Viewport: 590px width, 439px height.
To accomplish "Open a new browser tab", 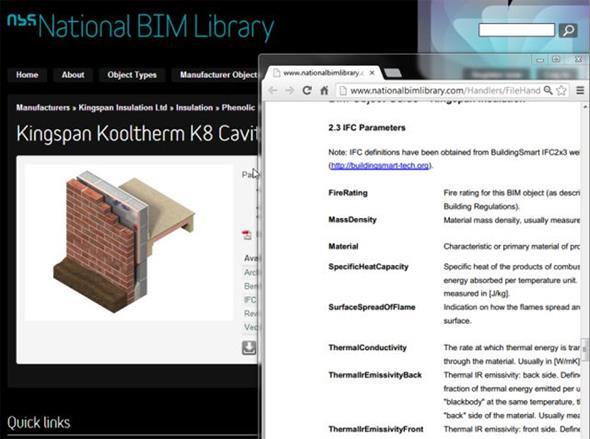I will (x=393, y=73).
